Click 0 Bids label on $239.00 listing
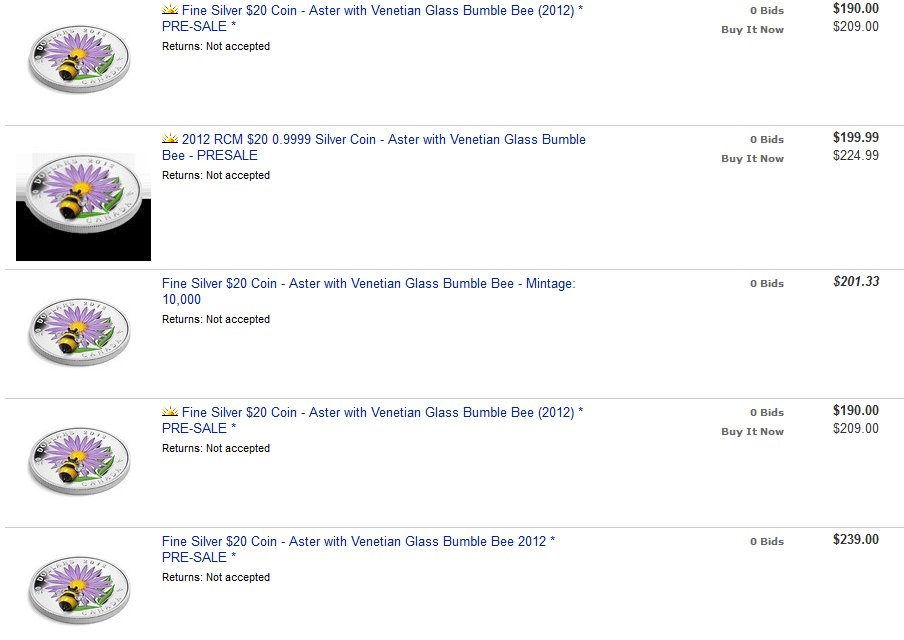This screenshot has width=904, height=640. (x=767, y=541)
